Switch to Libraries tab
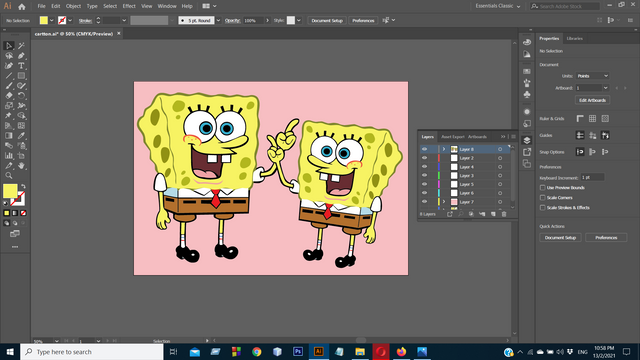 tap(574, 38)
